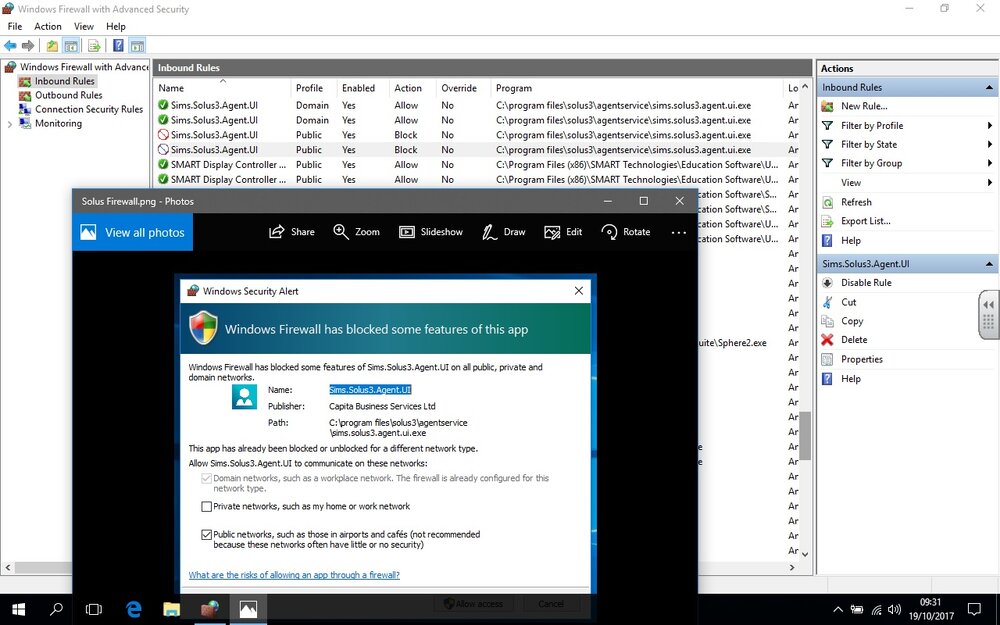Close the Windows Security Alert dialog image
The width and height of the screenshot is (1000, 625).
click(578, 291)
